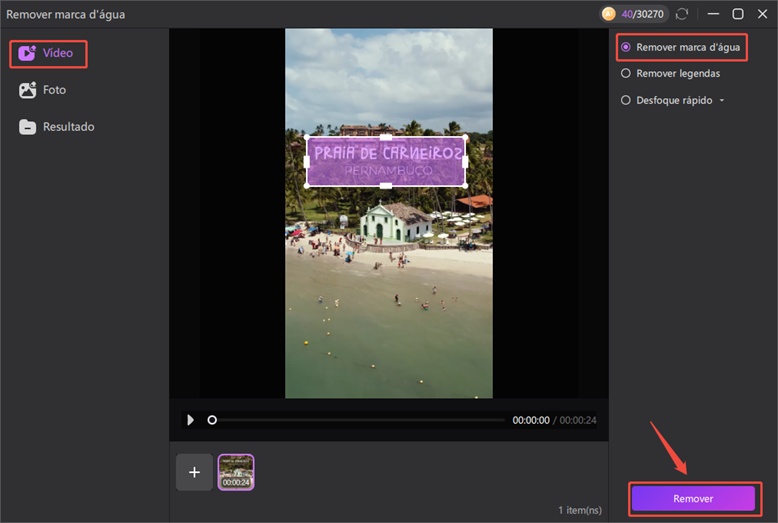Open the Vídeo section in the sidebar
The width and height of the screenshot is (778, 523).
pos(48,53)
